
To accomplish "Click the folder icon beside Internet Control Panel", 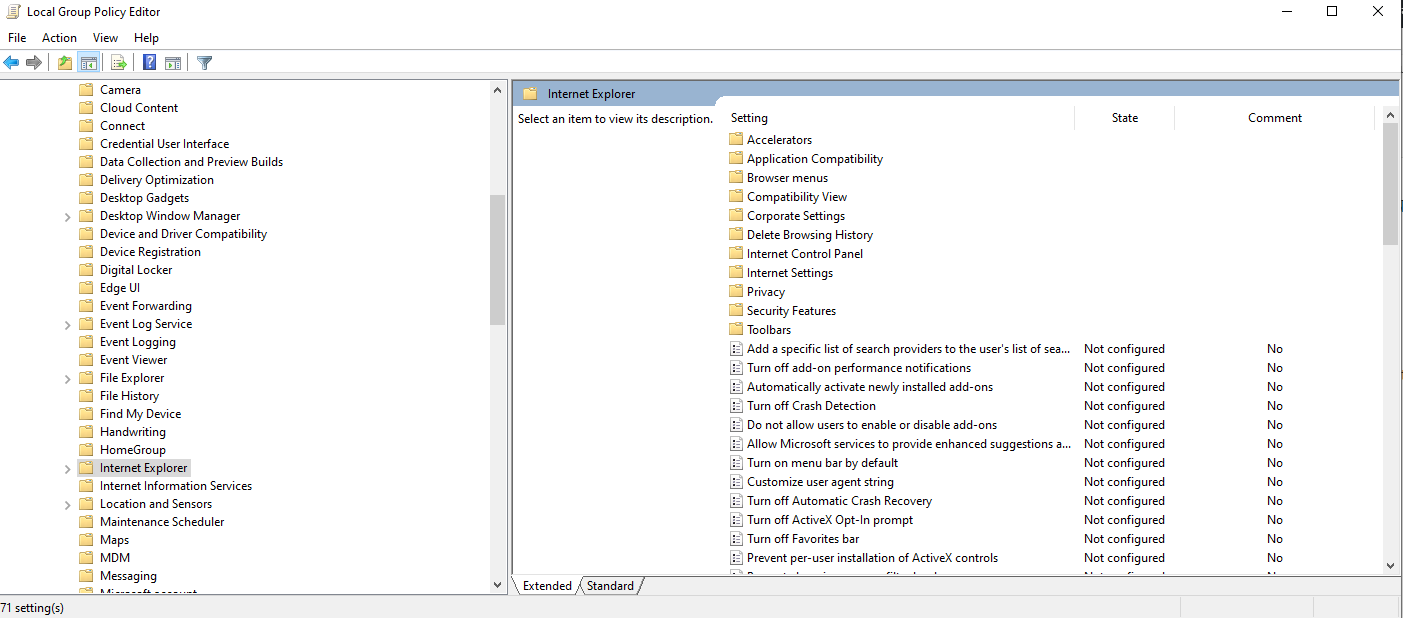I will 736,254.
